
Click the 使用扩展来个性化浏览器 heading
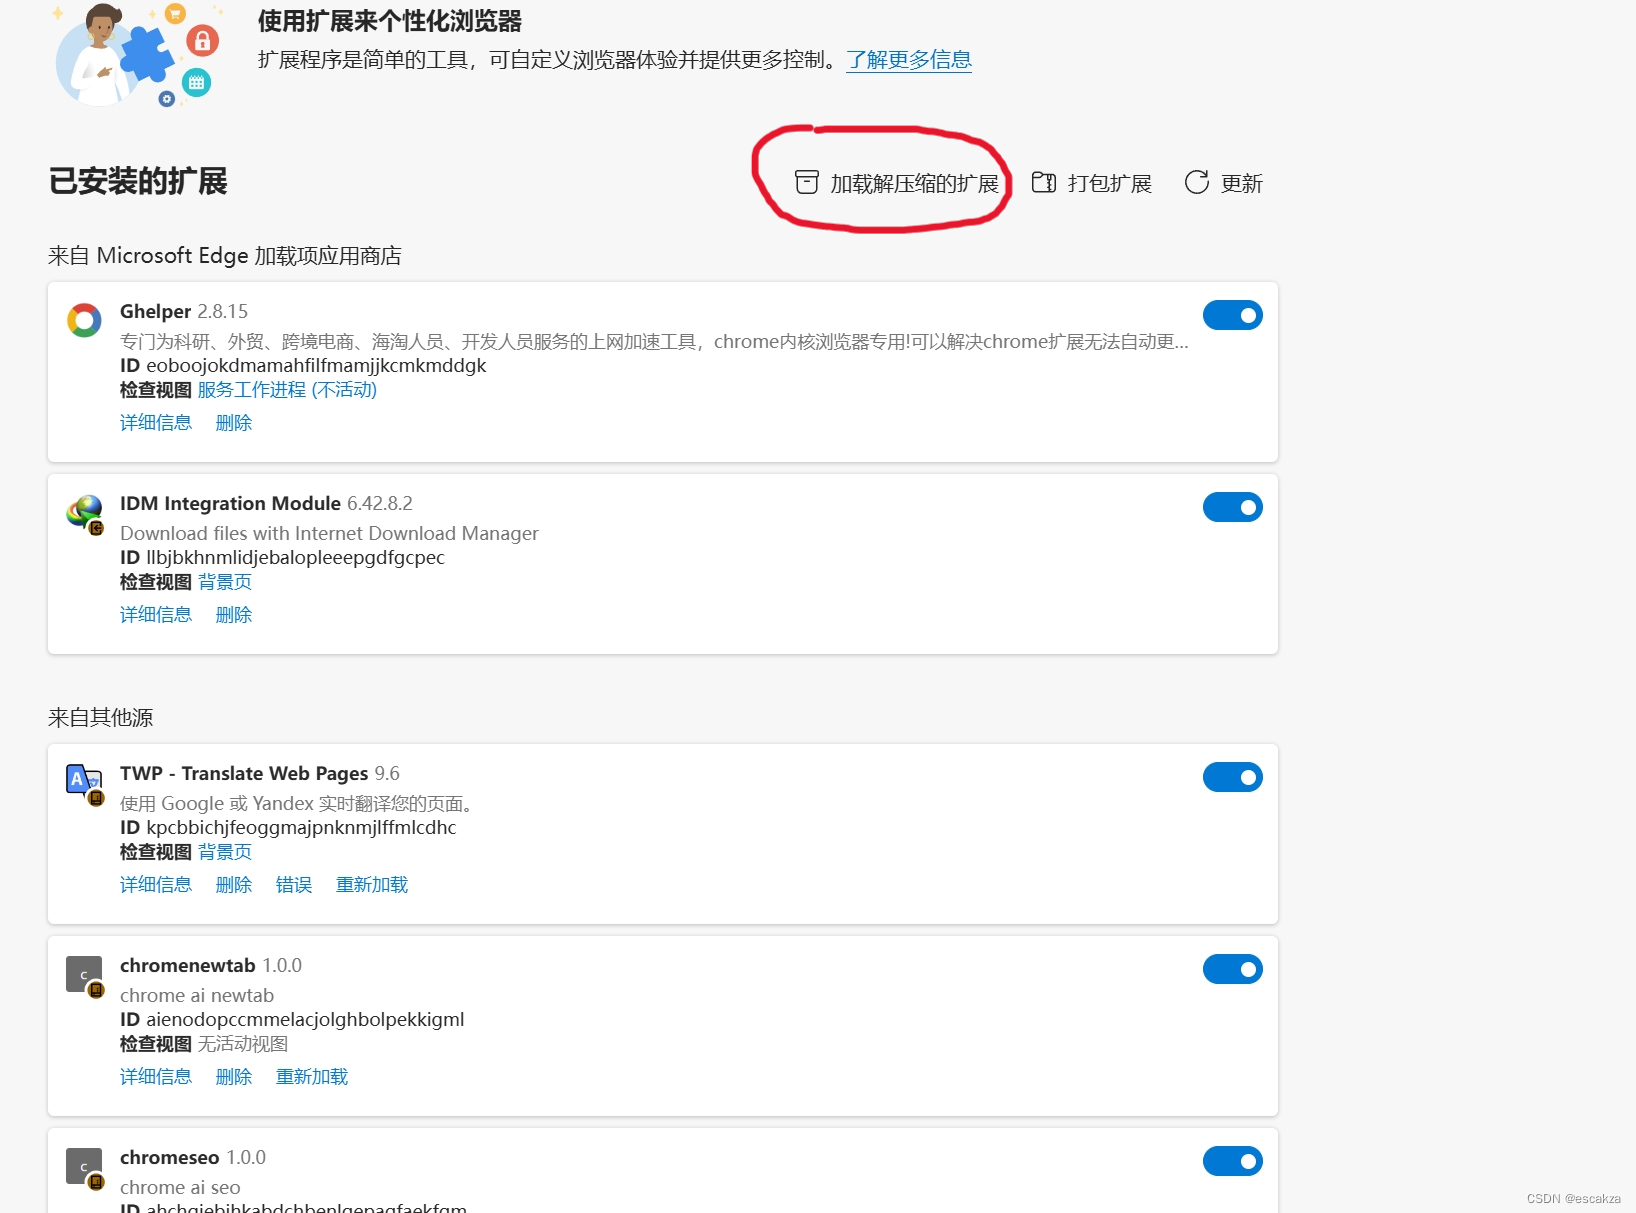click(390, 21)
